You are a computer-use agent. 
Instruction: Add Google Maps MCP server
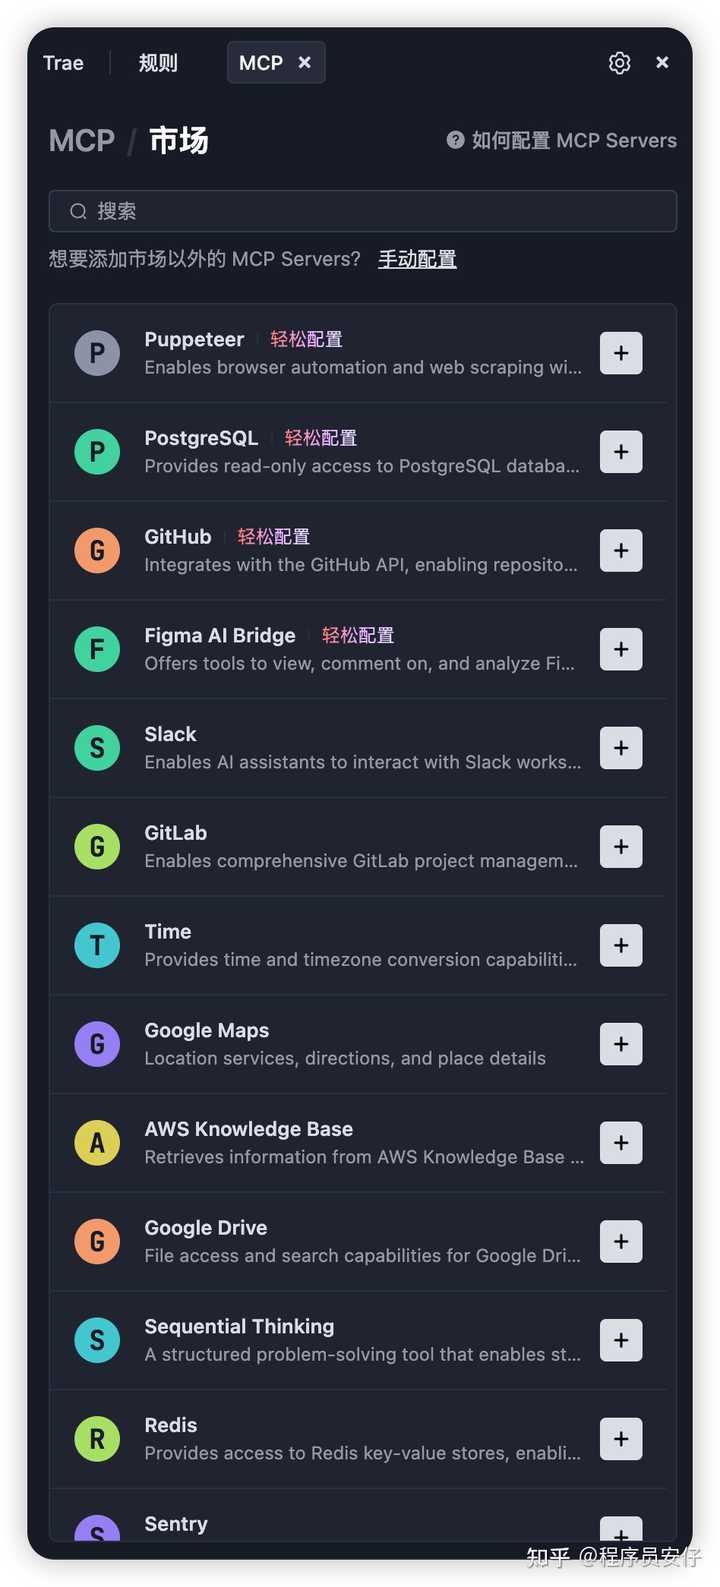pyautogui.click(x=621, y=1044)
